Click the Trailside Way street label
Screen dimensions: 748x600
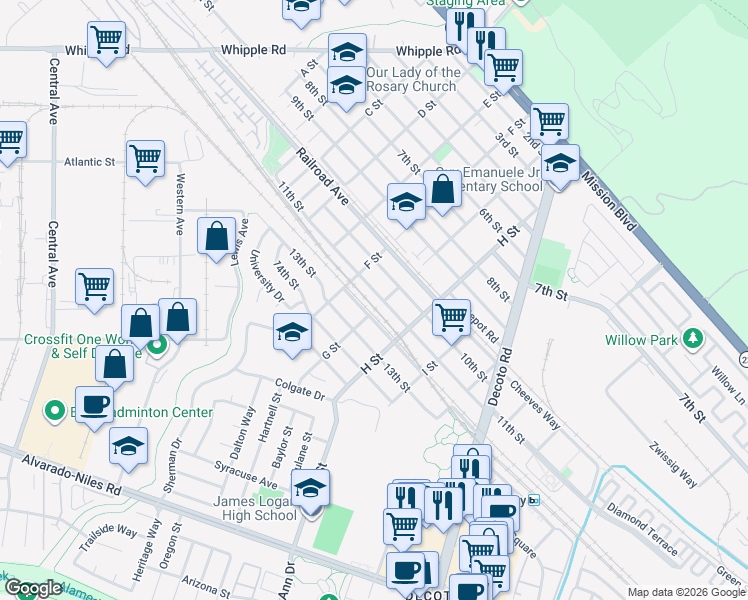[108, 537]
